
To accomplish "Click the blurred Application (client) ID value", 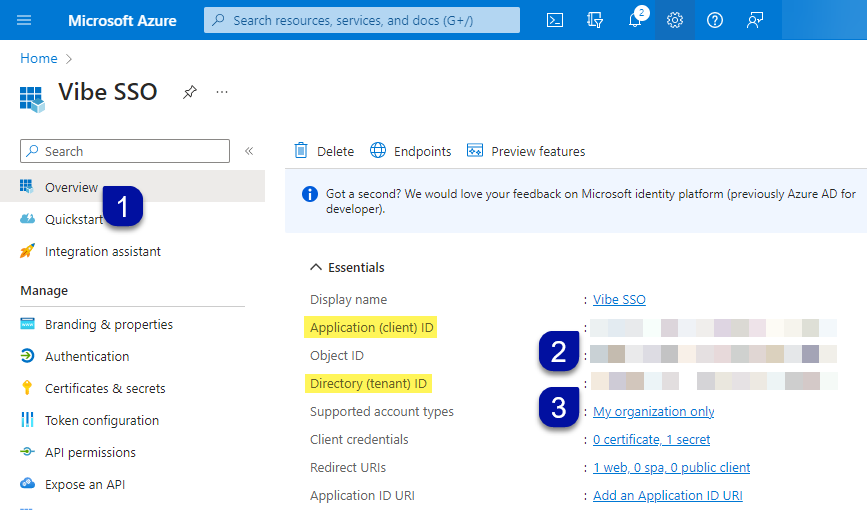I will (713, 328).
